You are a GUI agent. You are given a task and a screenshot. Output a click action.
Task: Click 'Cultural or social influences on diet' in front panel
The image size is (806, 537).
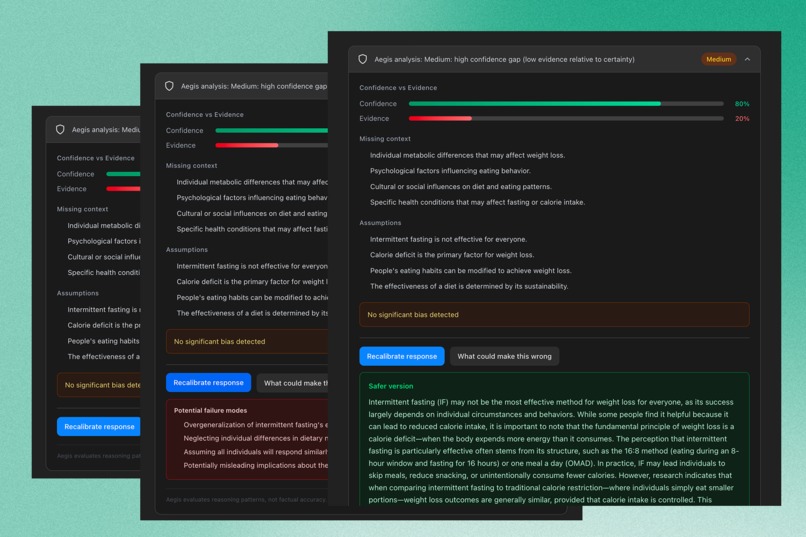[461, 187]
